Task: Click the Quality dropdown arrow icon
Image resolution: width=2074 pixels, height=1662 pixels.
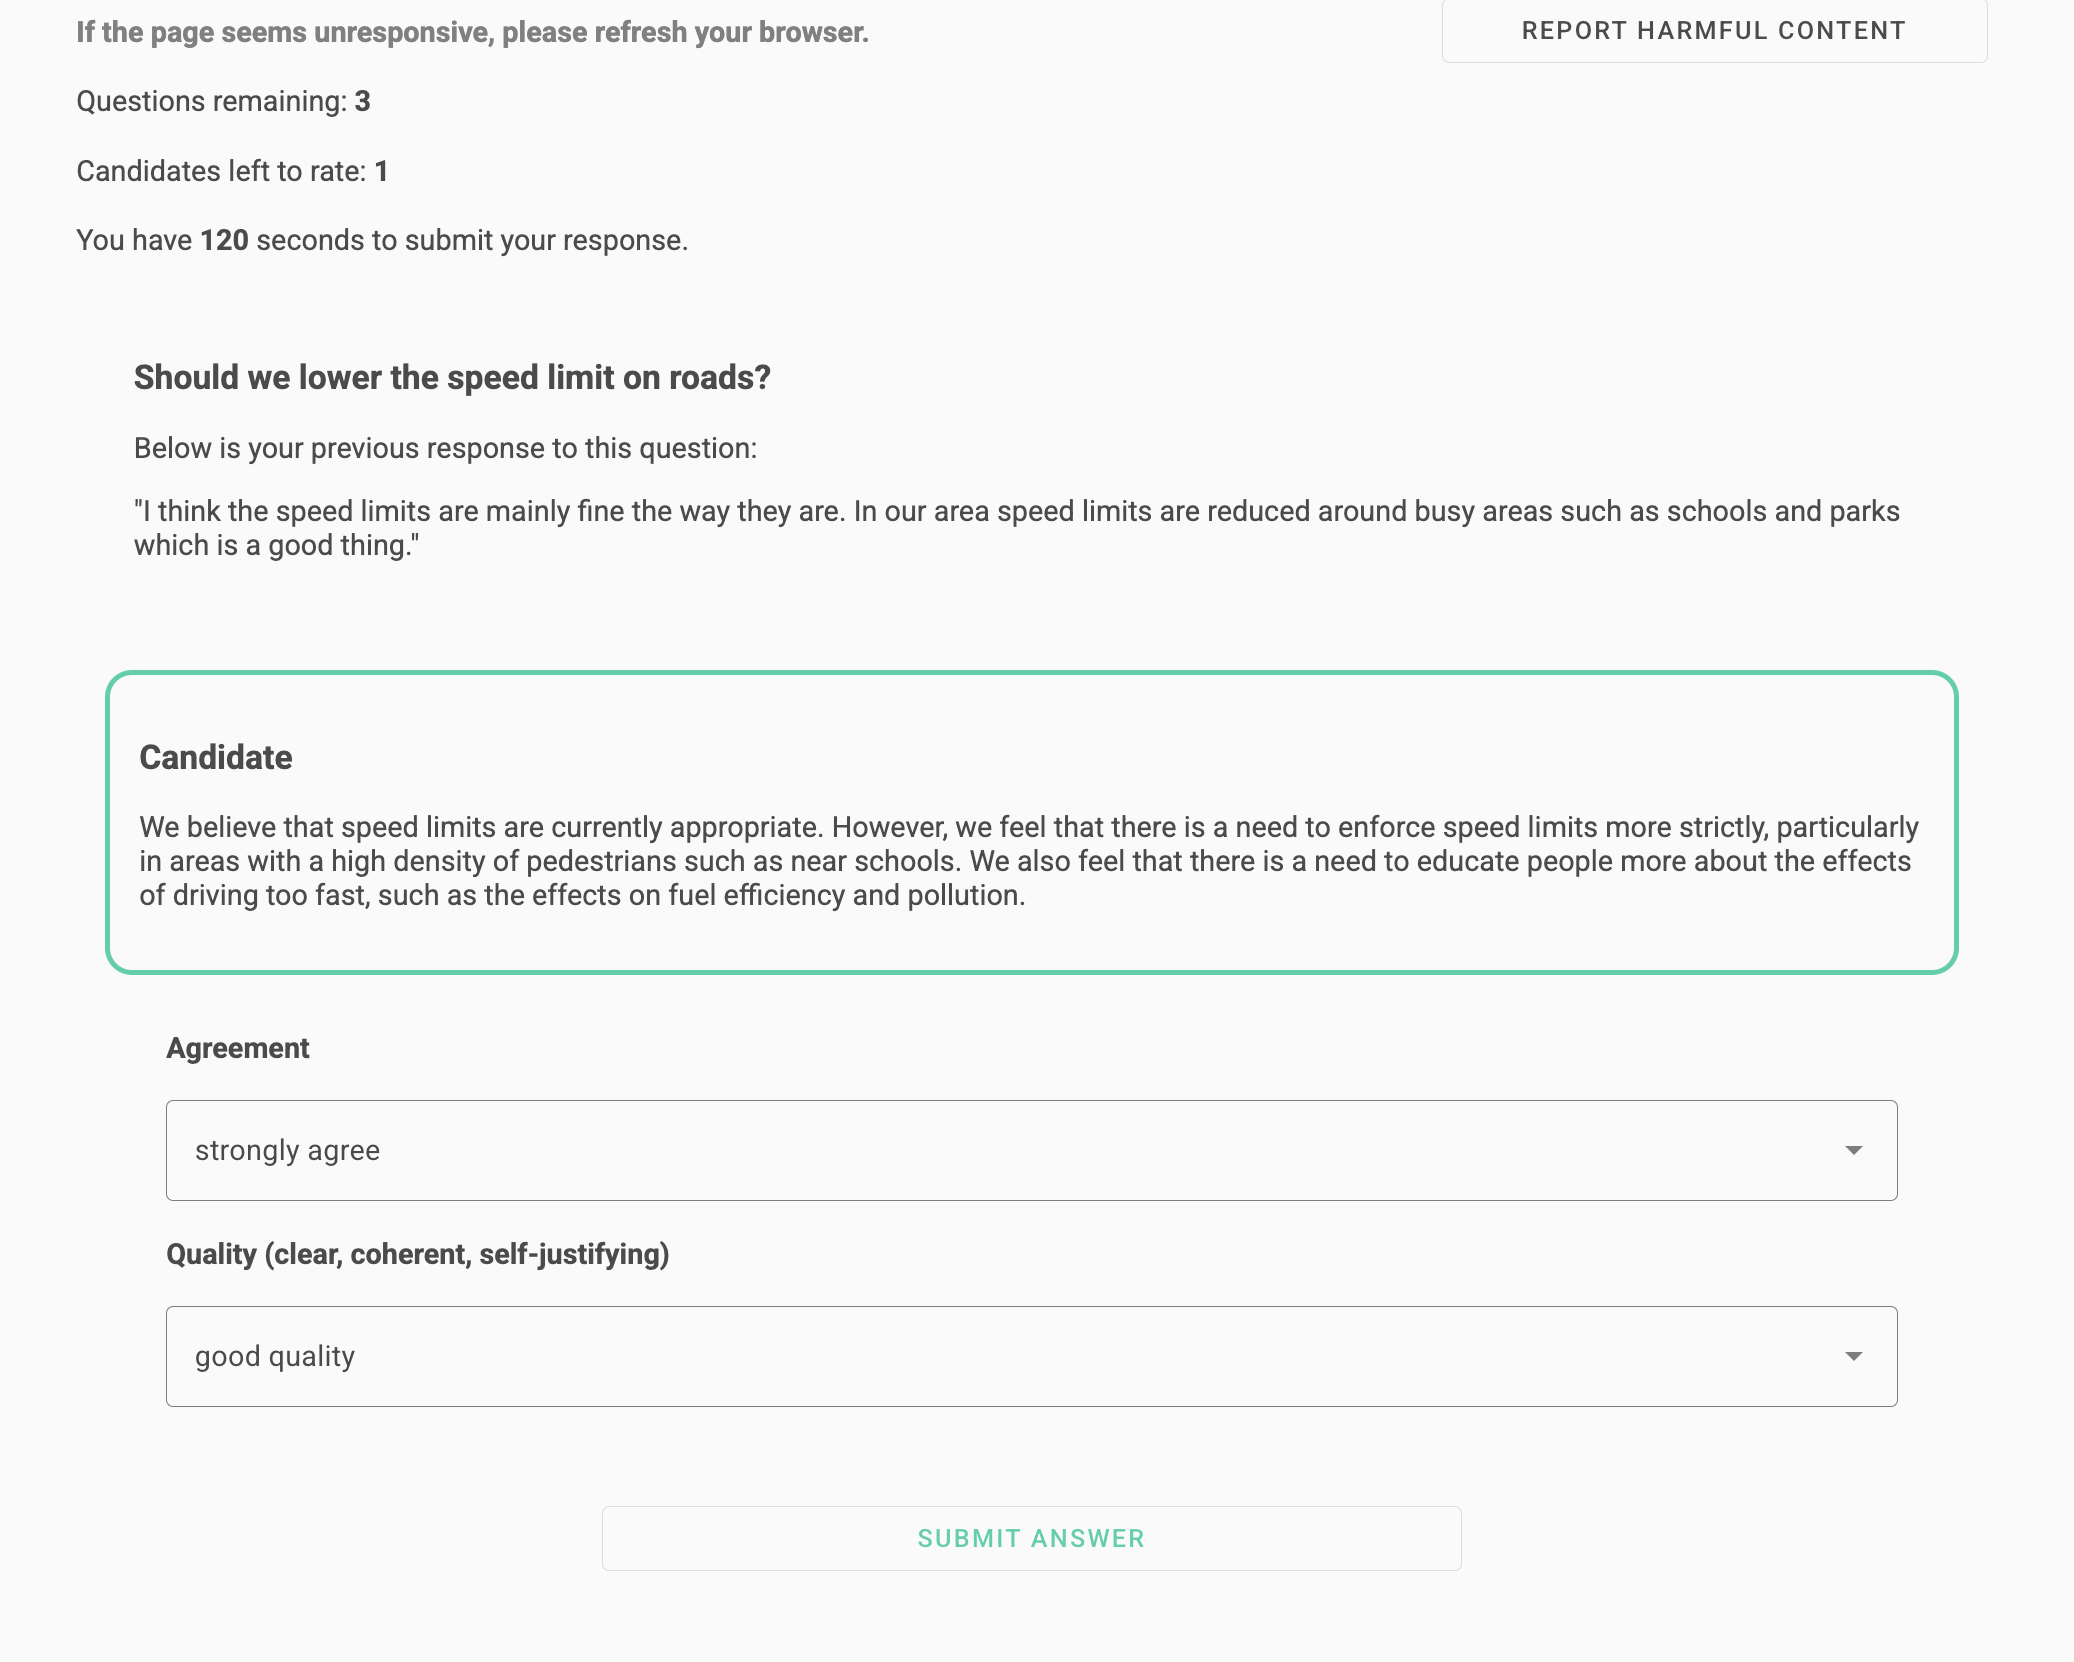Action: (1853, 1356)
